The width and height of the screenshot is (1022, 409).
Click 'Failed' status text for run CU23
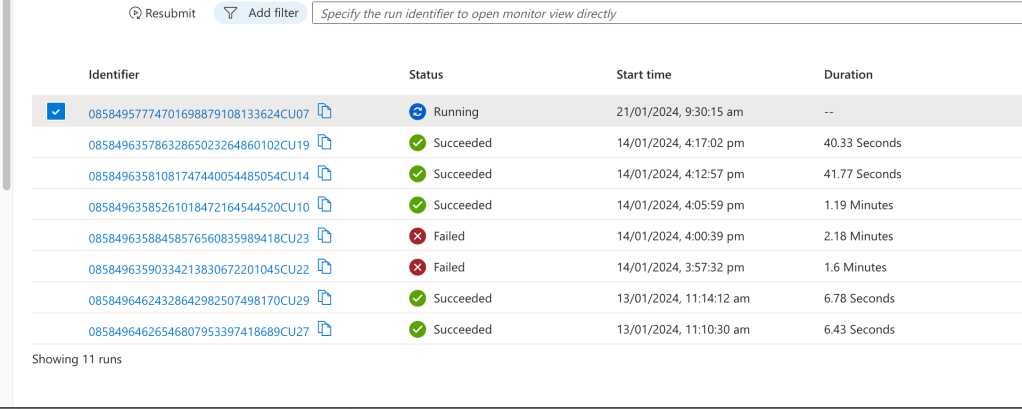[449, 236]
